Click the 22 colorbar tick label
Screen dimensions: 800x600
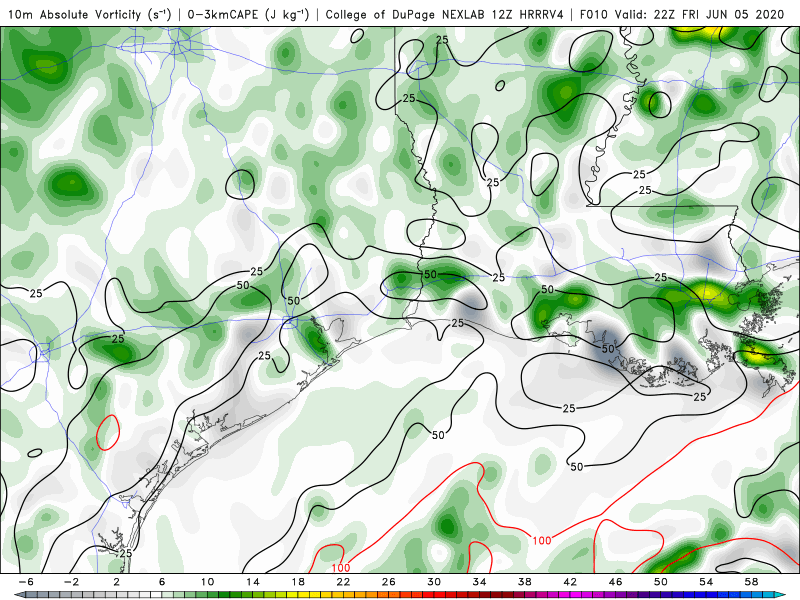pyautogui.click(x=343, y=582)
